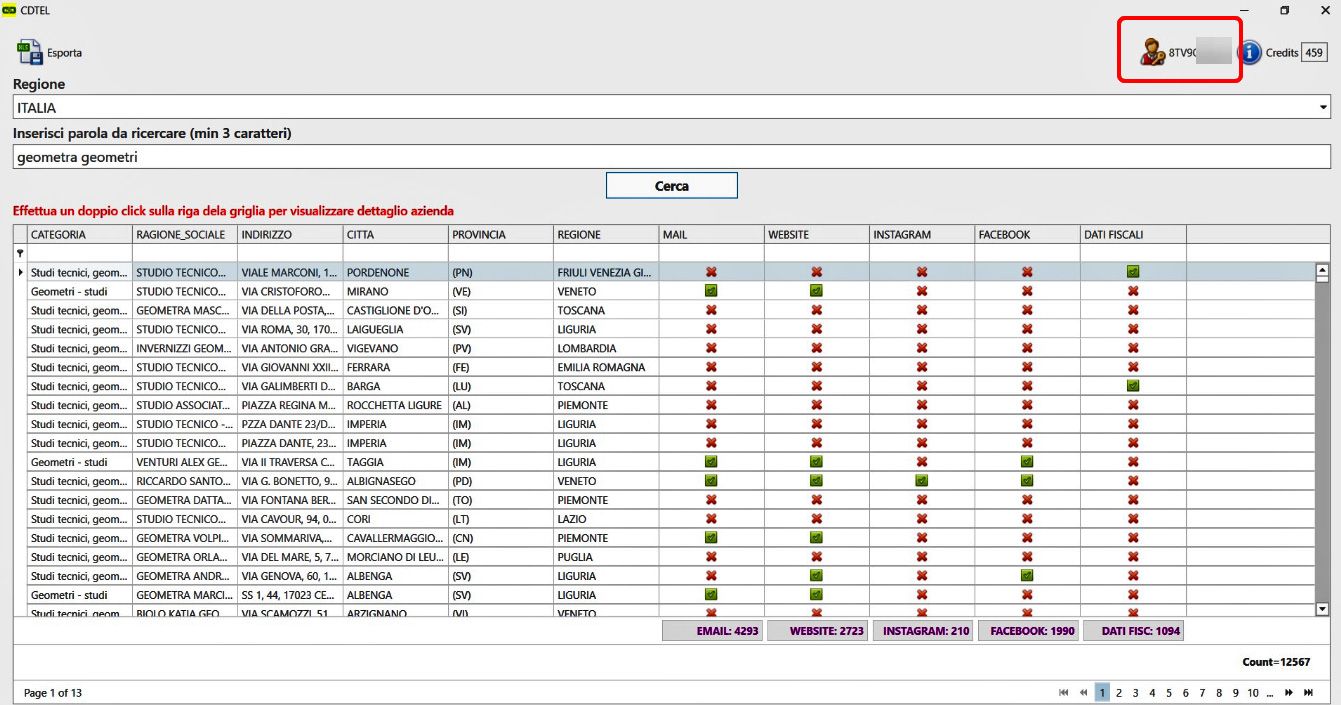Click red DATI FISCALI cross in ROCCHETTA LIGURE row

coord(1133,405)
